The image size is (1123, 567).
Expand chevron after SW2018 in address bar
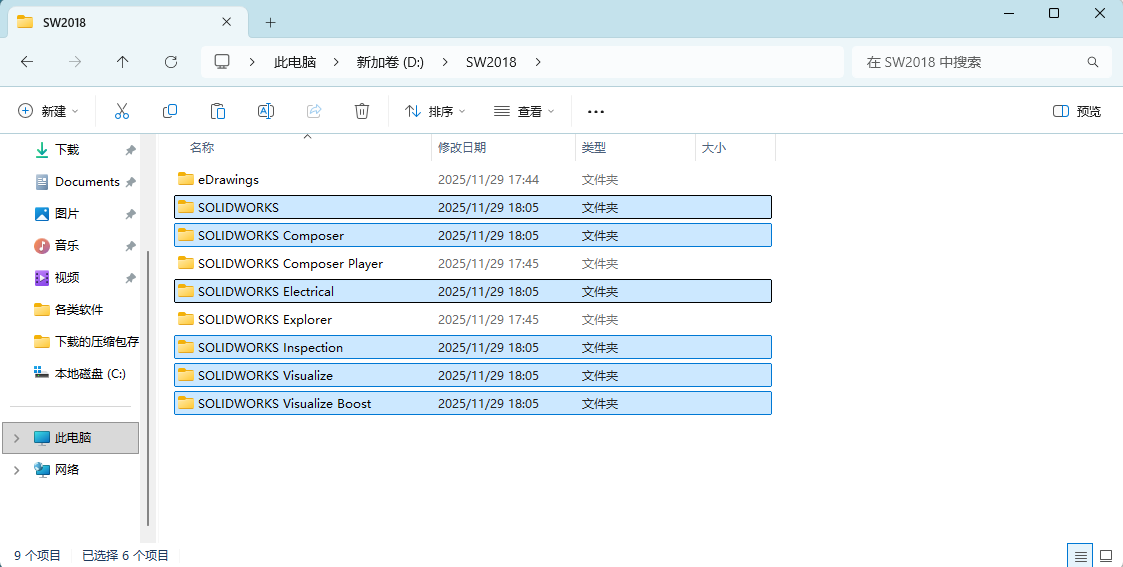(x=538, y=62)
